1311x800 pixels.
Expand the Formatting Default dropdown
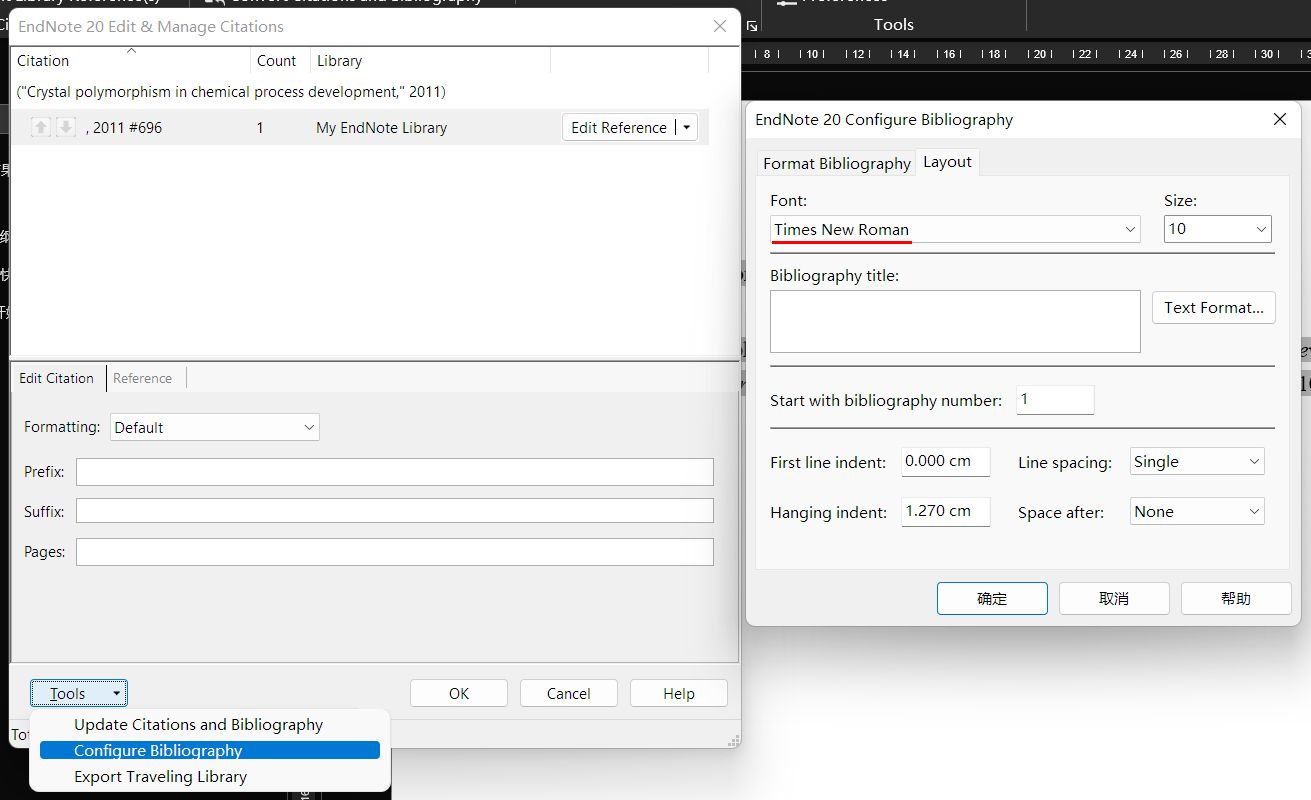pyautogui.click(x=215, y=427)
